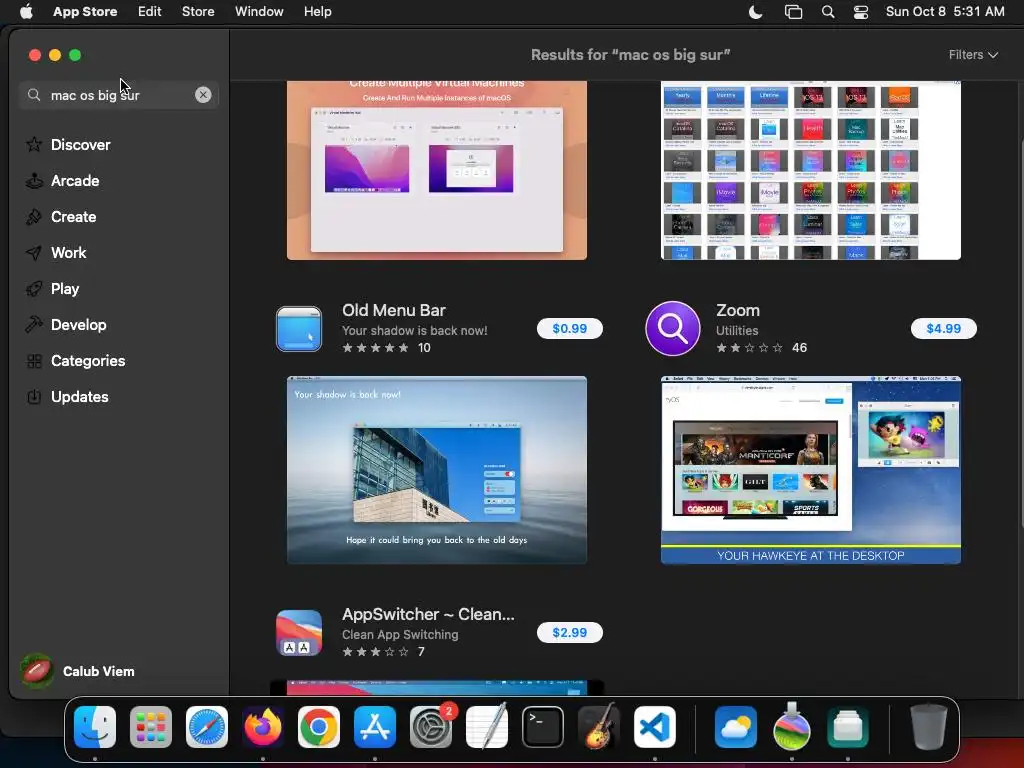
Task: Open Finder from the Dock
Action: (x=95, y=727)
